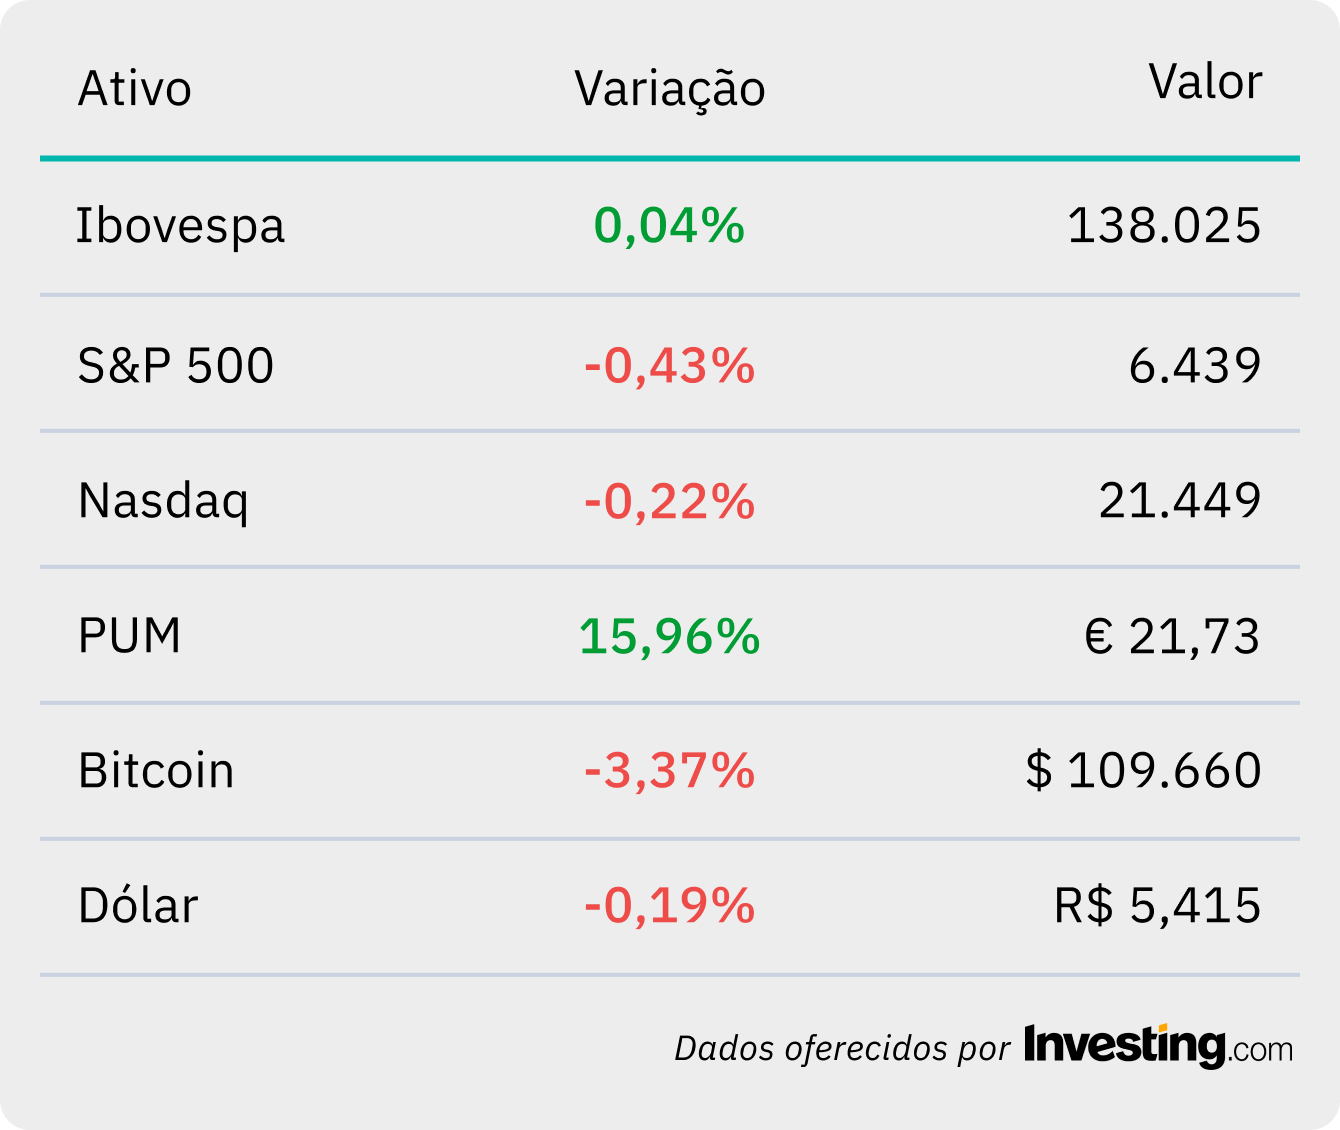Click the Nasdaq value 21.449
Image resolution: width=1340 pixels, height=1130 pixels.
click(x=1180, y=501)
